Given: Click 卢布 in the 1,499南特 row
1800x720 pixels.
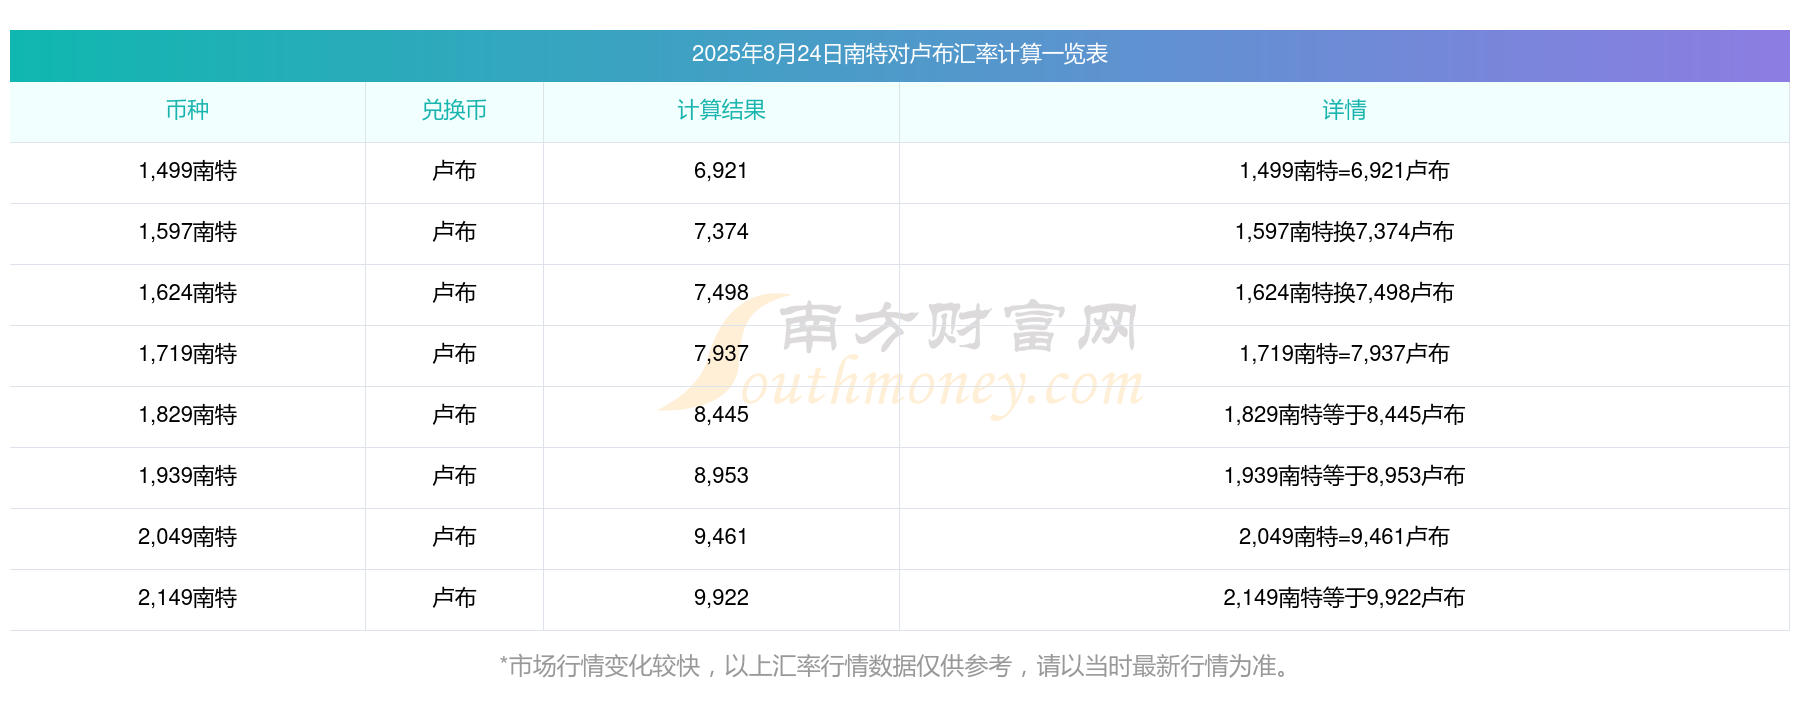Looking at the screenshot, I should point(454,171).
